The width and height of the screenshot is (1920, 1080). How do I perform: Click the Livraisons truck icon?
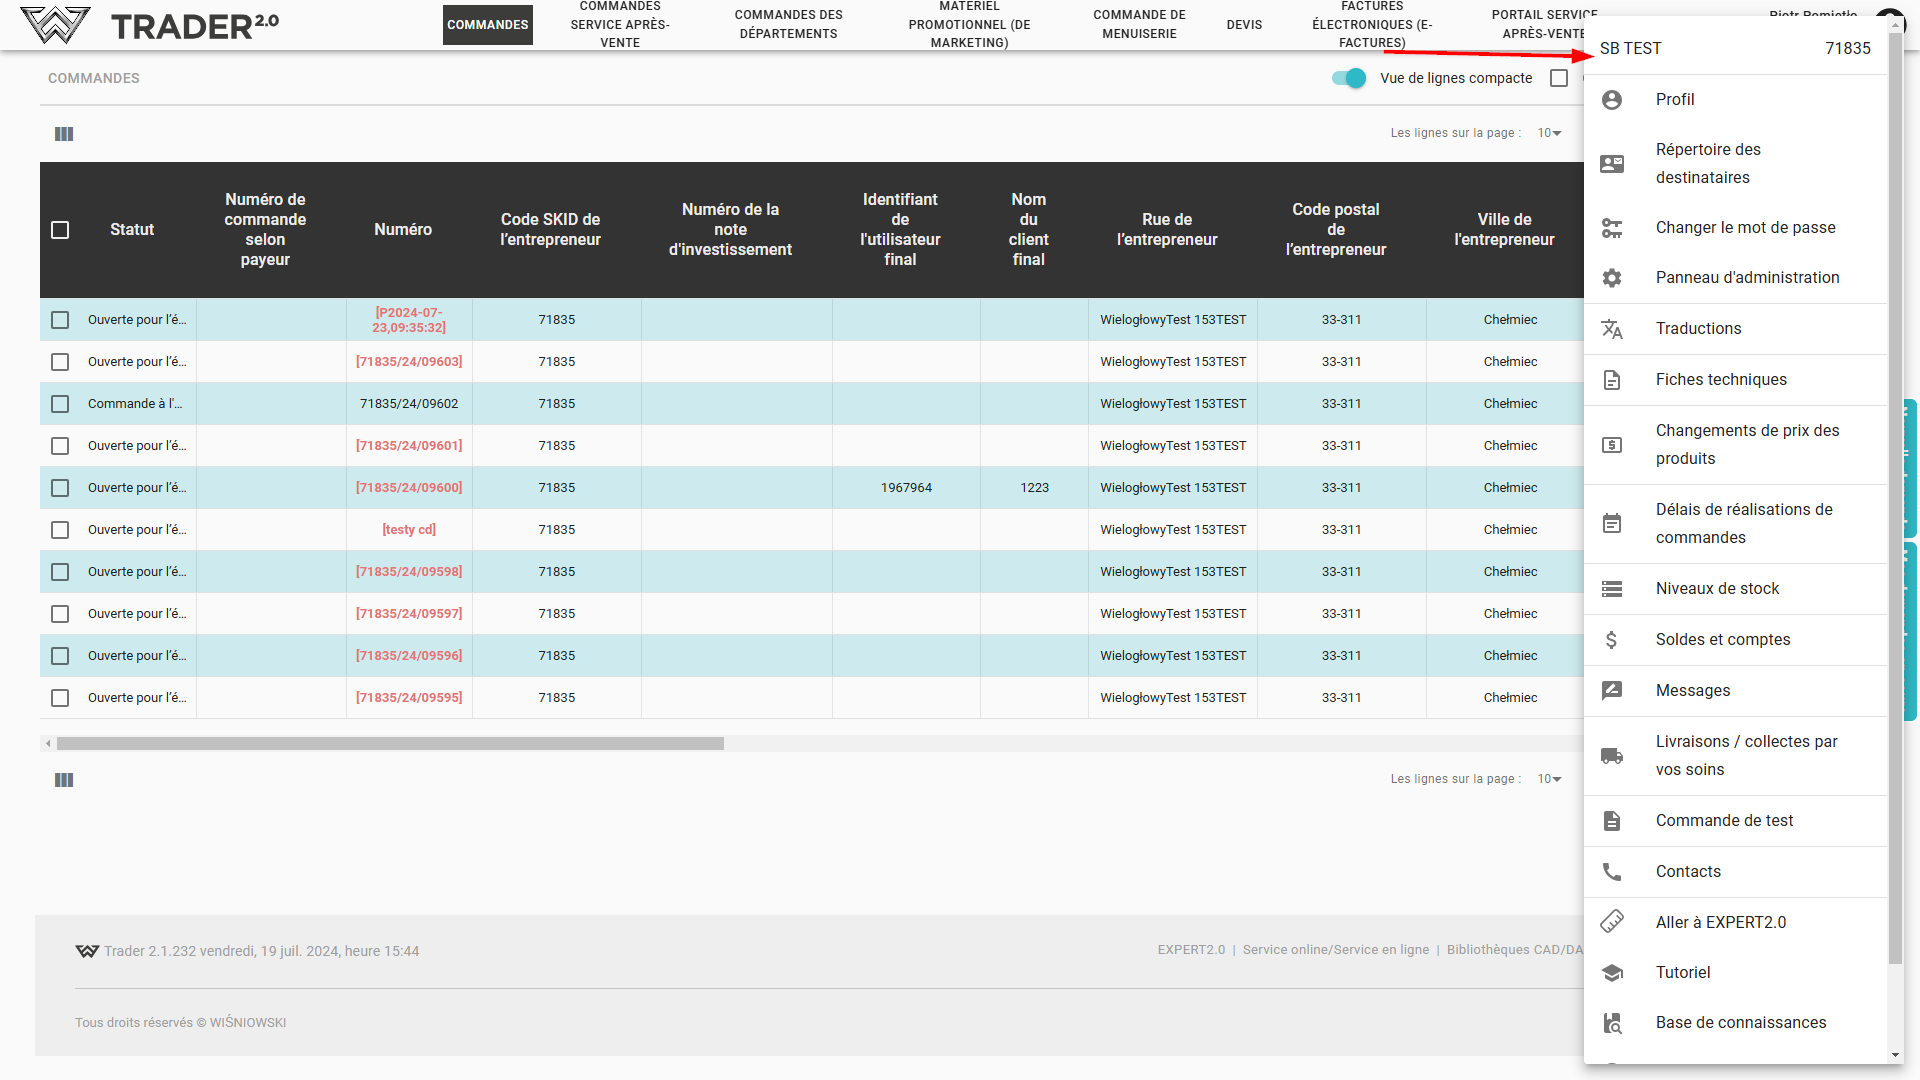tap(1612, 756)
